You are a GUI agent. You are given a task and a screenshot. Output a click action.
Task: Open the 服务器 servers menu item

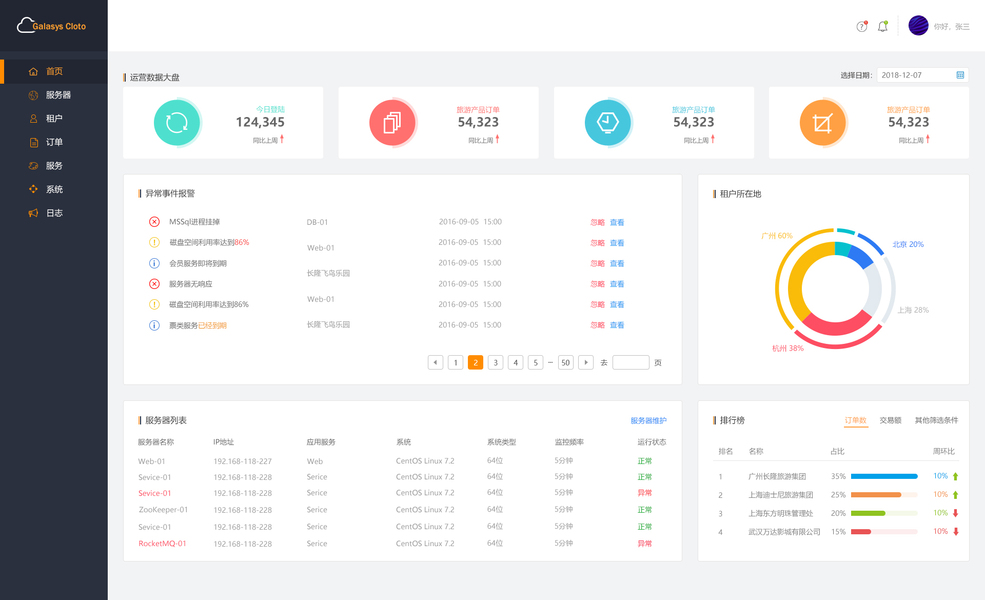pos(53,95)
